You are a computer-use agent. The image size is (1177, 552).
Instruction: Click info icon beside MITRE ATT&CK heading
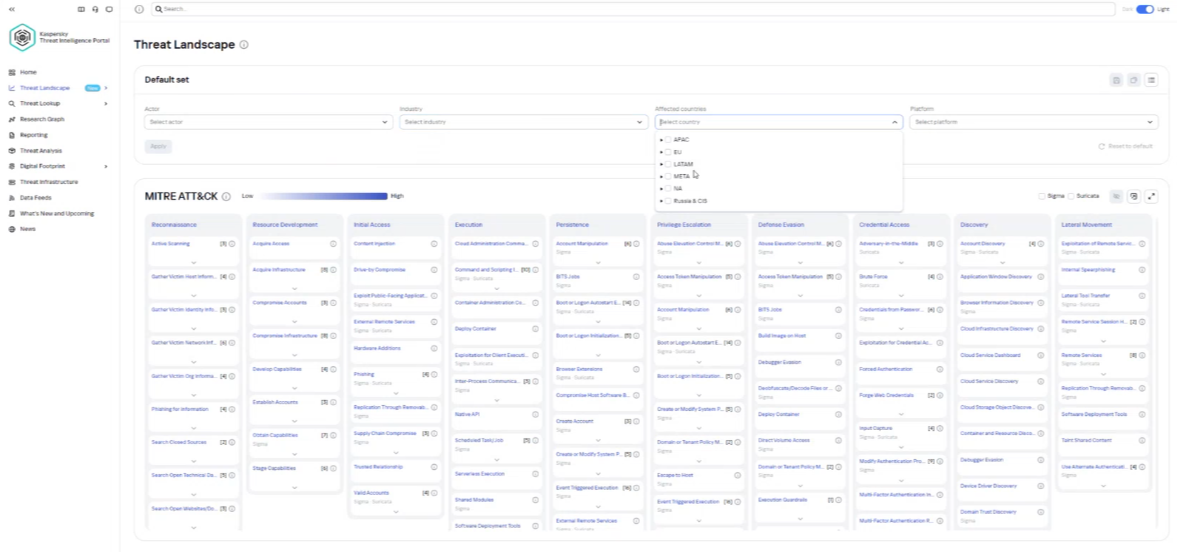[x=226, y=197]
